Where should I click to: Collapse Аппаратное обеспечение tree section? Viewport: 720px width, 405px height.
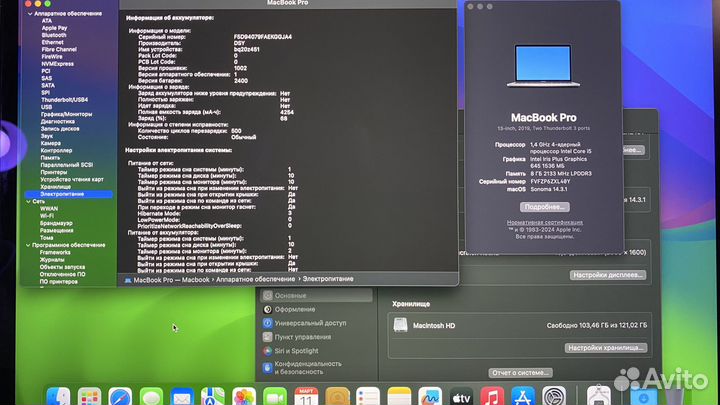pyautogui.click(x=30, y=14)
